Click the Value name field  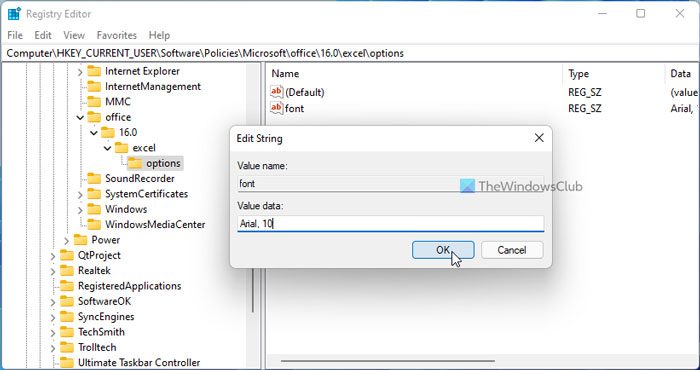[x=391, y=183]
